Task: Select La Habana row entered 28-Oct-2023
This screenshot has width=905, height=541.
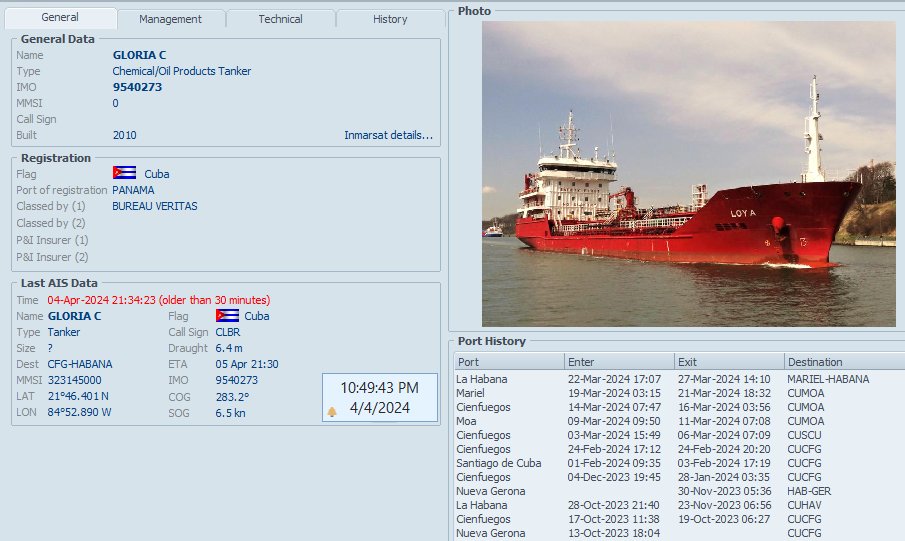Action: coord(680,505)
